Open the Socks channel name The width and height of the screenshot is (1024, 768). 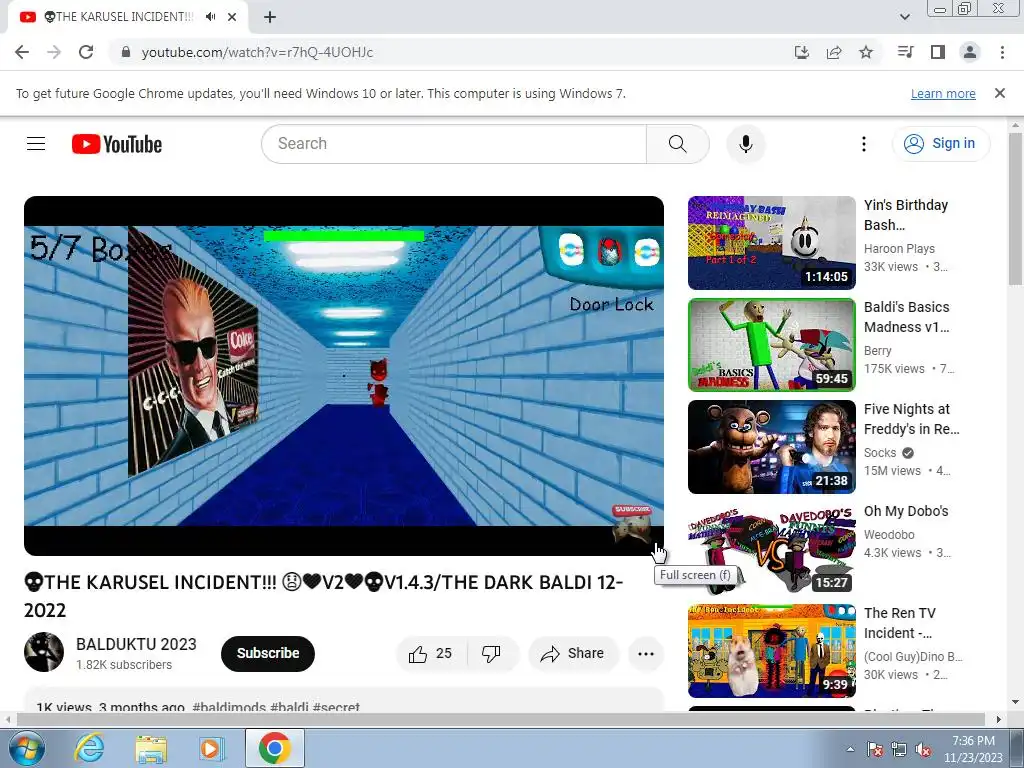click(x=880, y=453)
